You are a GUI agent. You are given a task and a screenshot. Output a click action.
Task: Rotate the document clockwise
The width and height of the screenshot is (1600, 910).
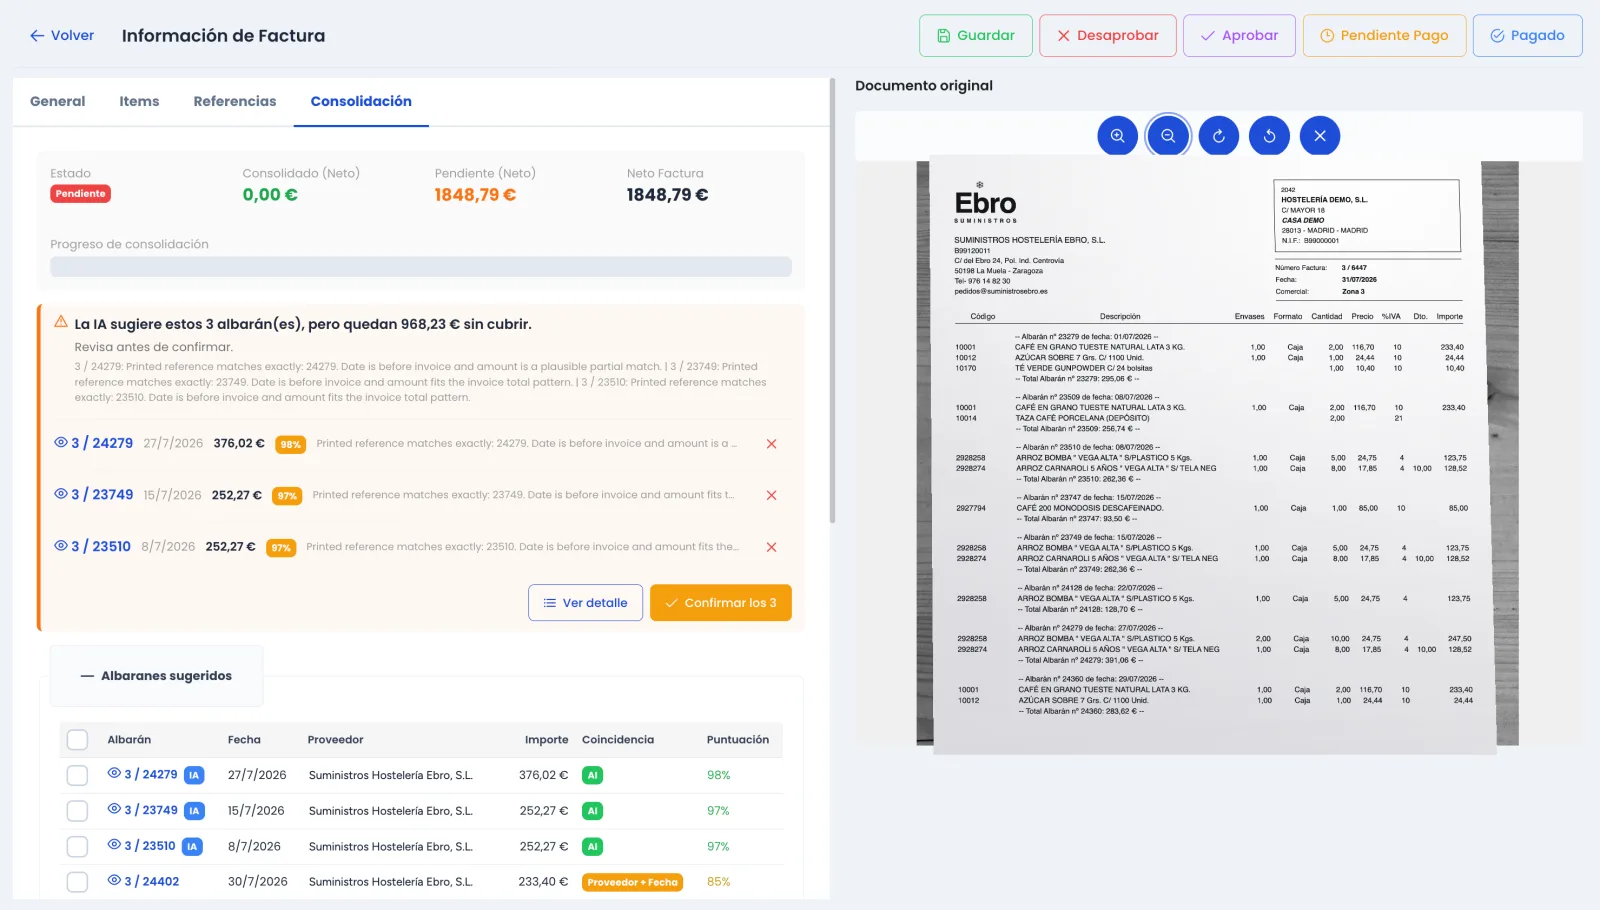[1219, 136]
